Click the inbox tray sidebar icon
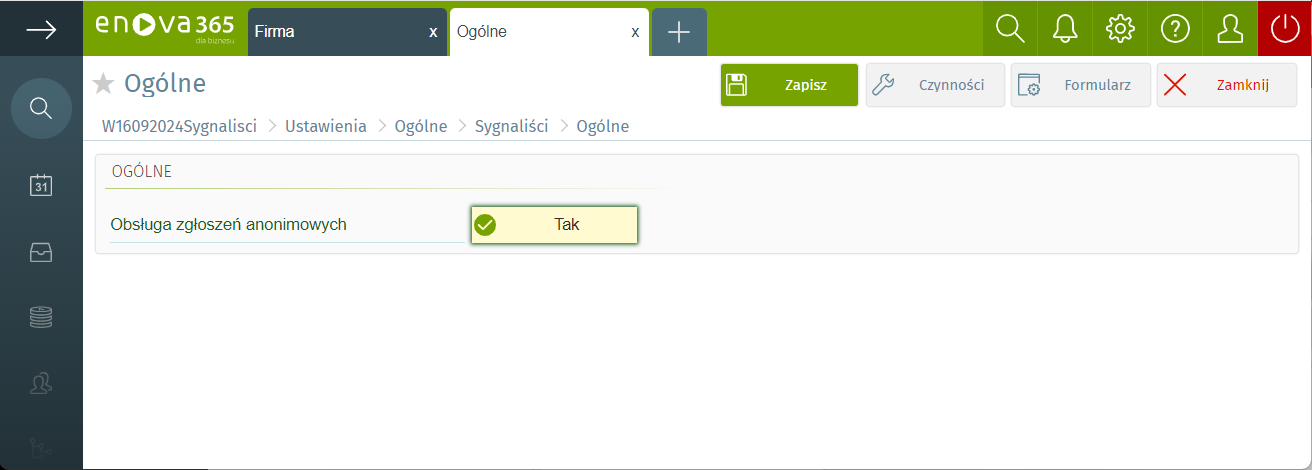Image resolution: width=1312 pixels, height=470 pixels. click(41, 252)
